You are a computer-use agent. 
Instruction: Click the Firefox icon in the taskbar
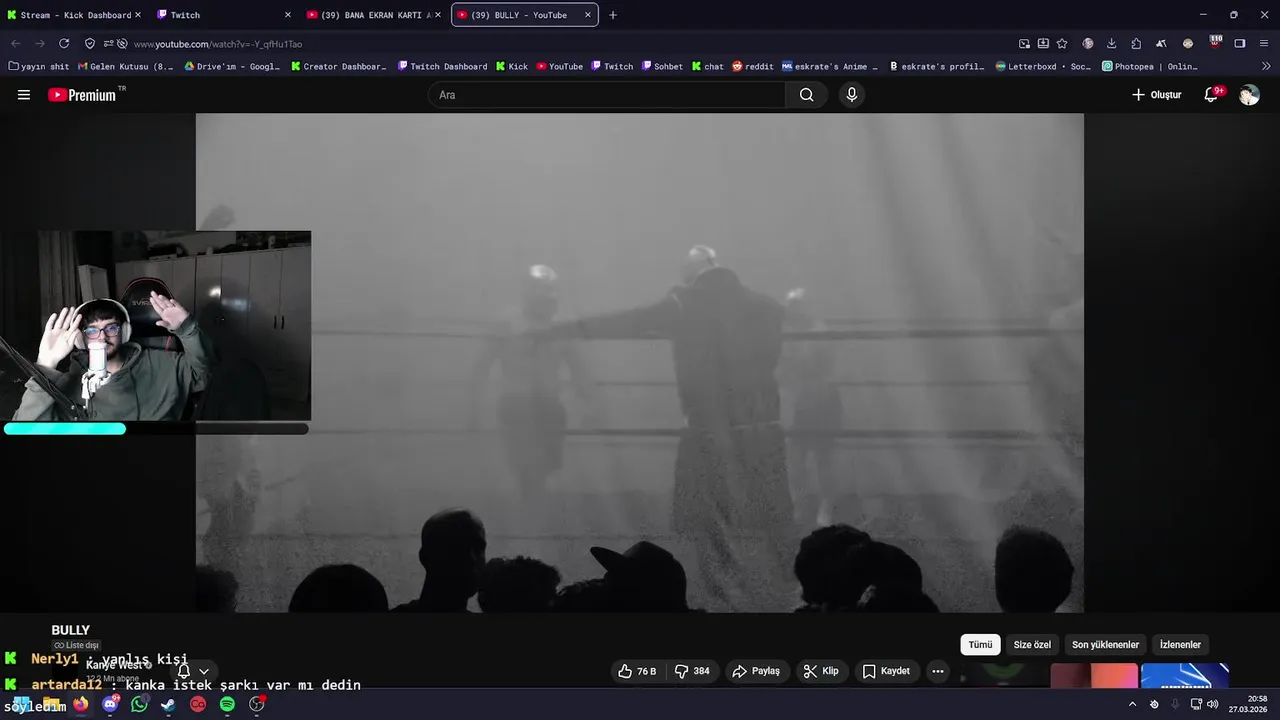(x=81, y=704)
